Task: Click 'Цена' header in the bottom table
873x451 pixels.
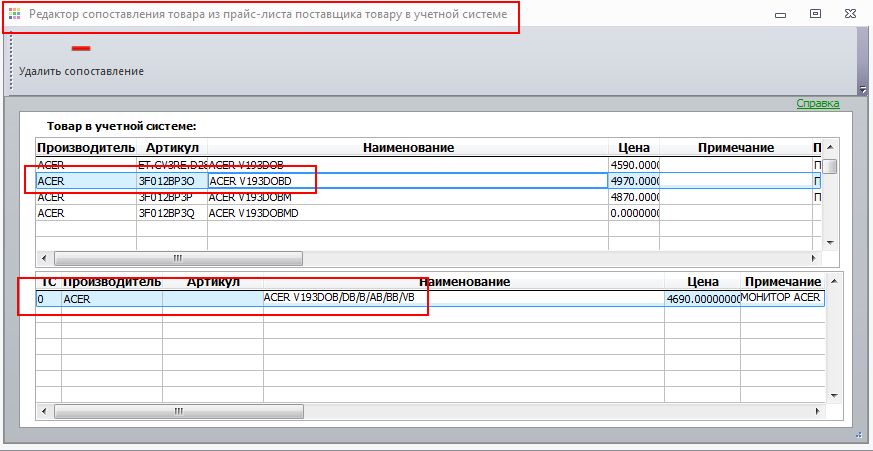Action: click(703, 282)
